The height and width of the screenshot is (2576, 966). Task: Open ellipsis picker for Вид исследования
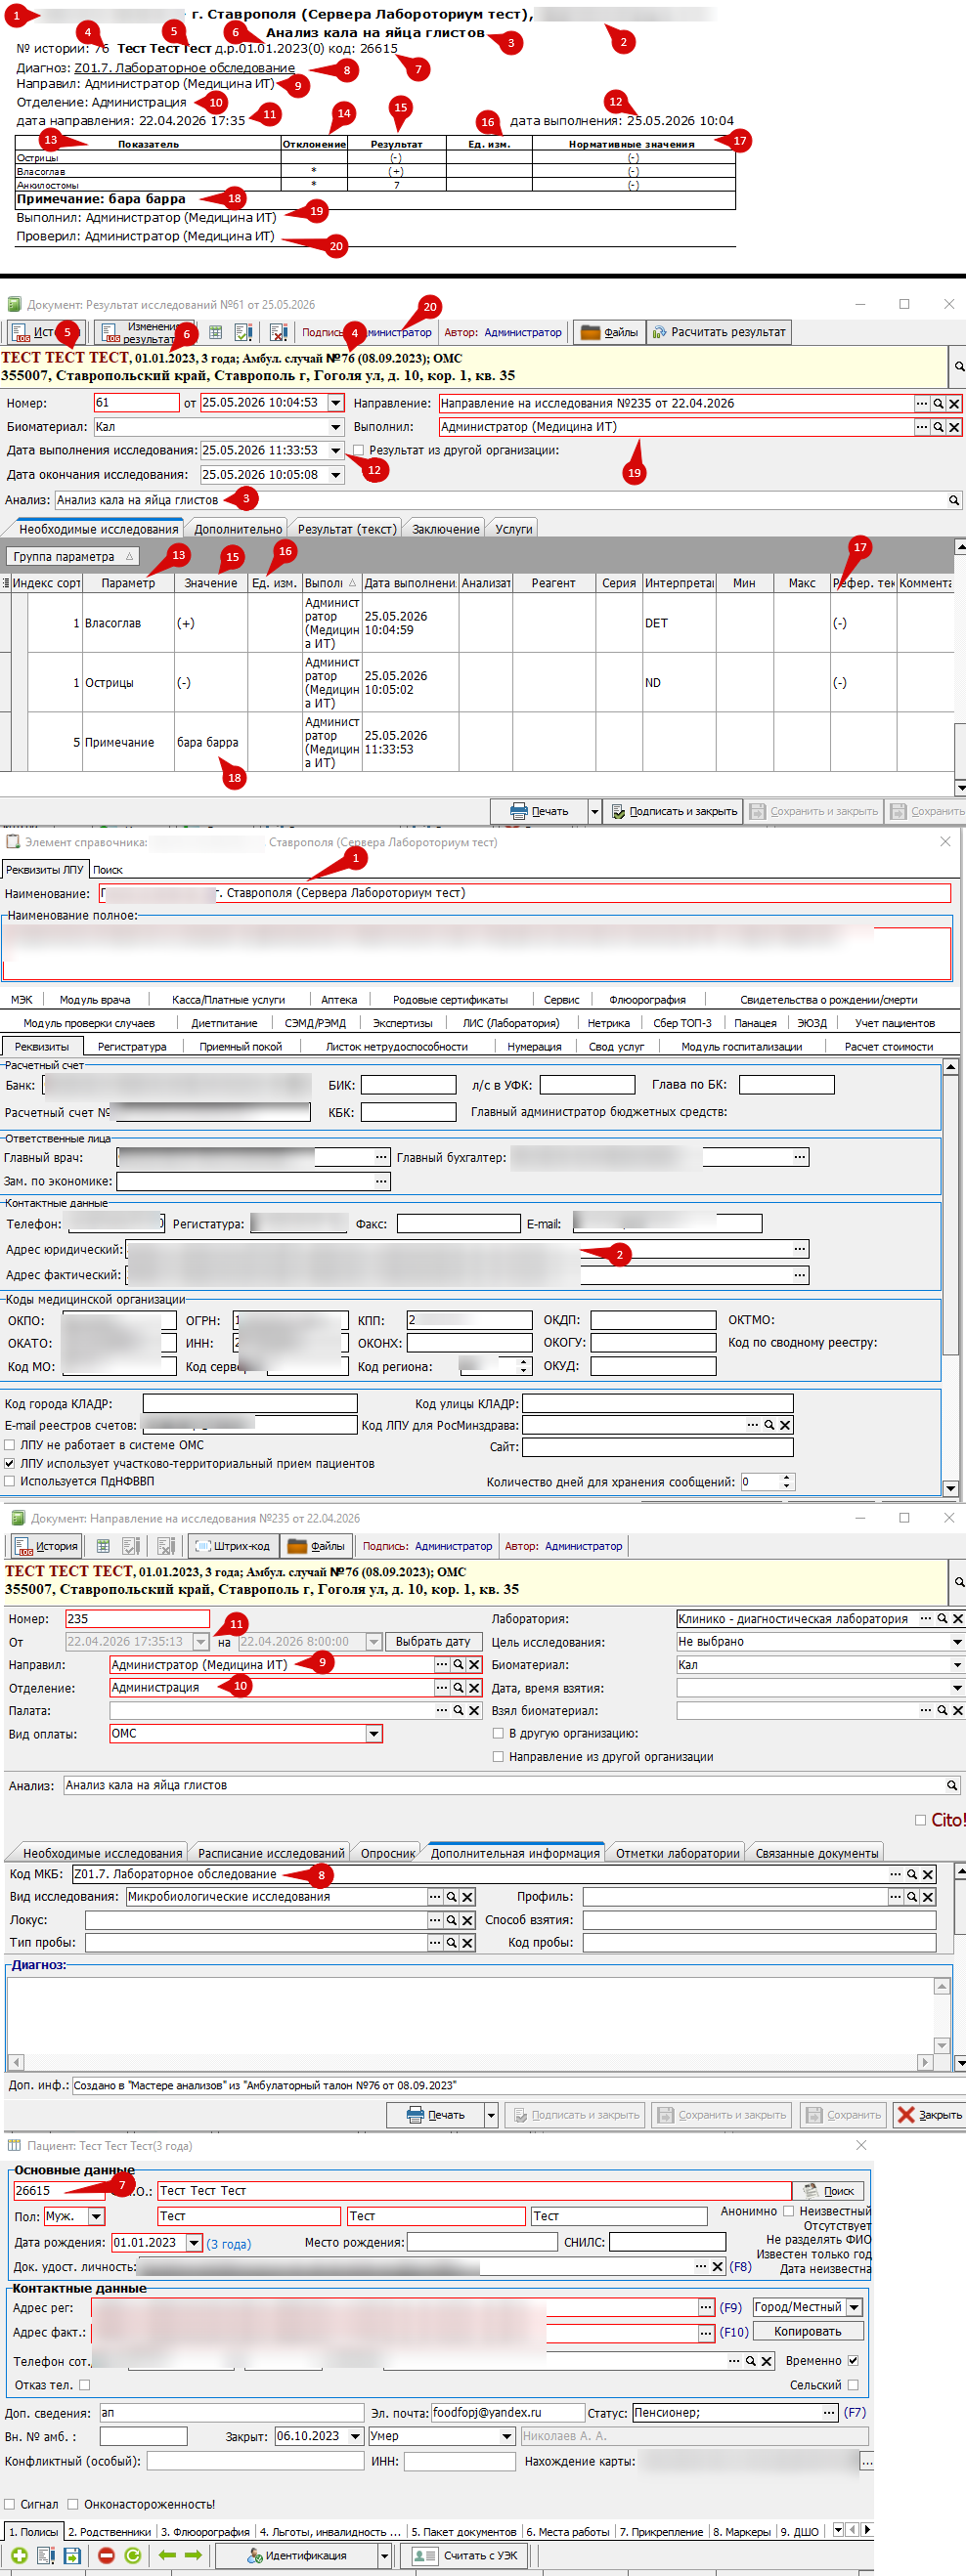coord(435,1897)
